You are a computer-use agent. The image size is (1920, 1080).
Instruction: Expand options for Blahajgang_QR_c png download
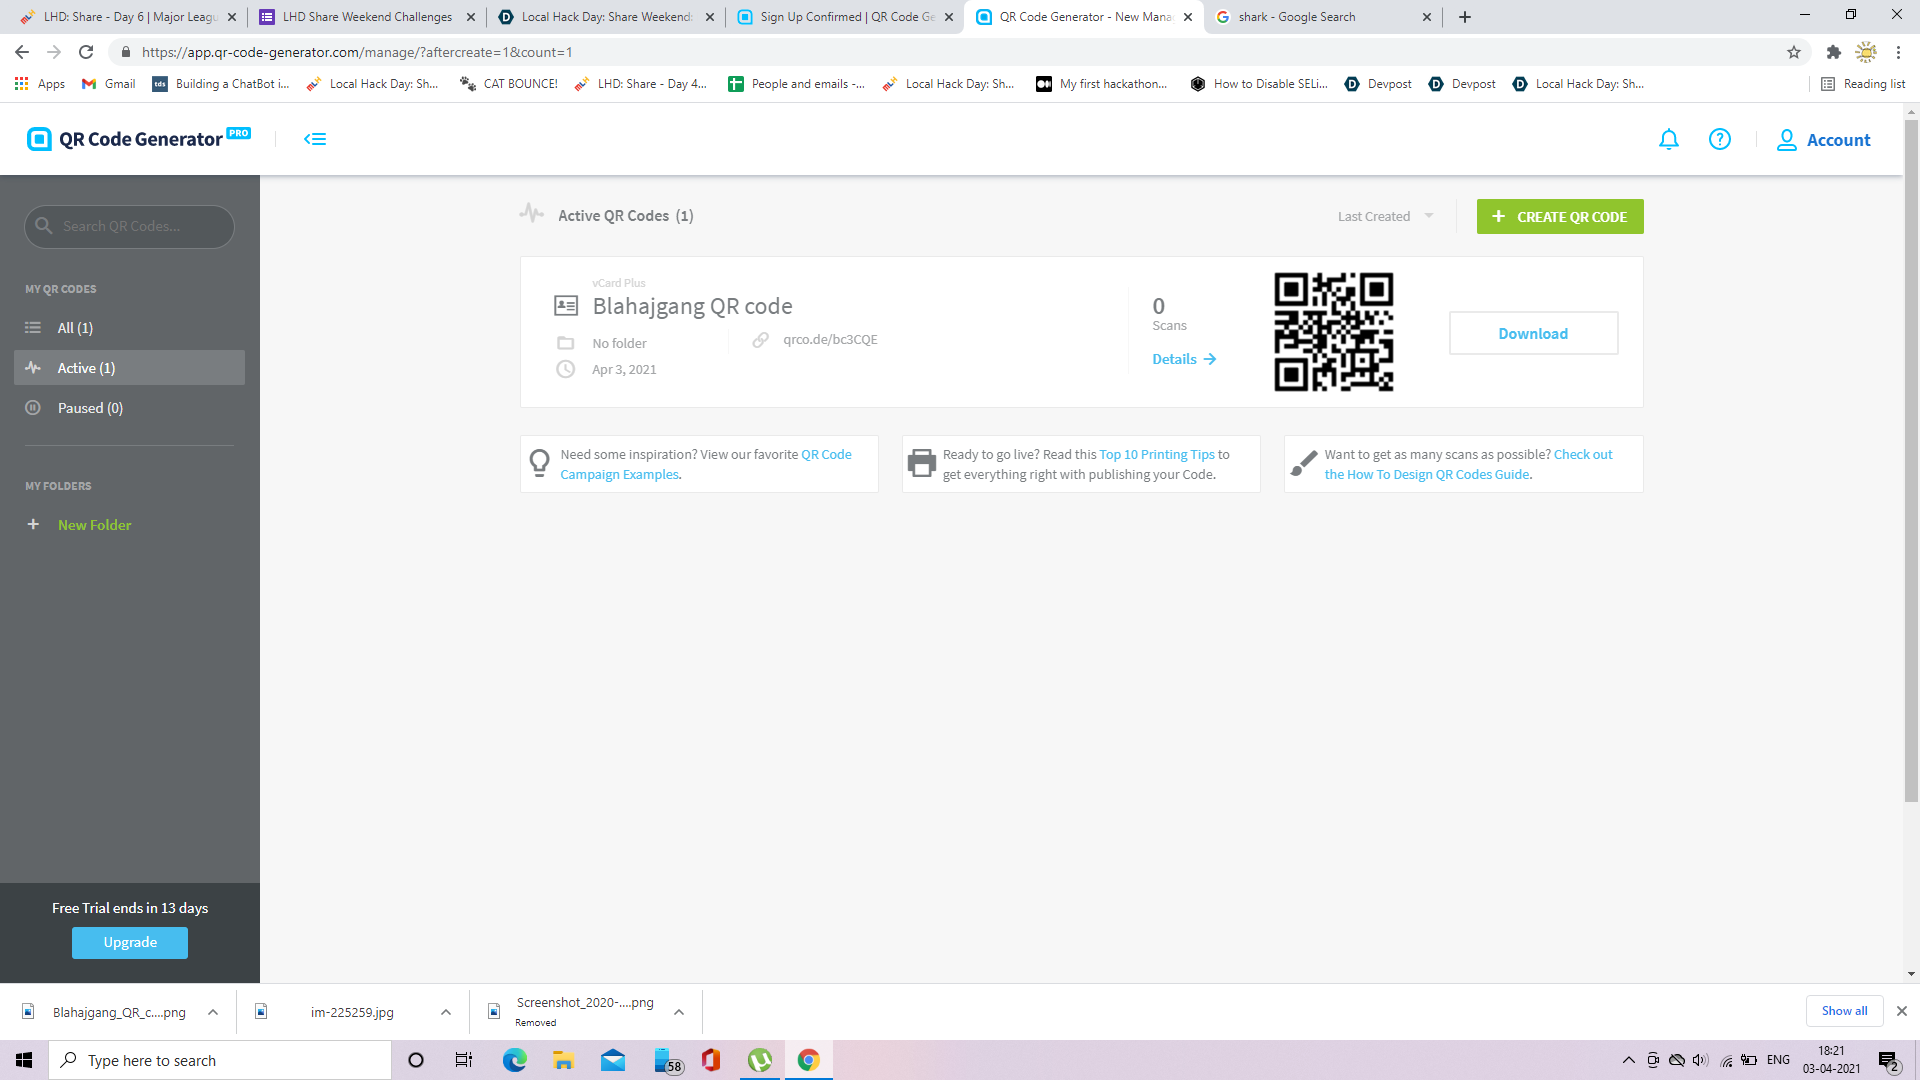(213, 1012)
